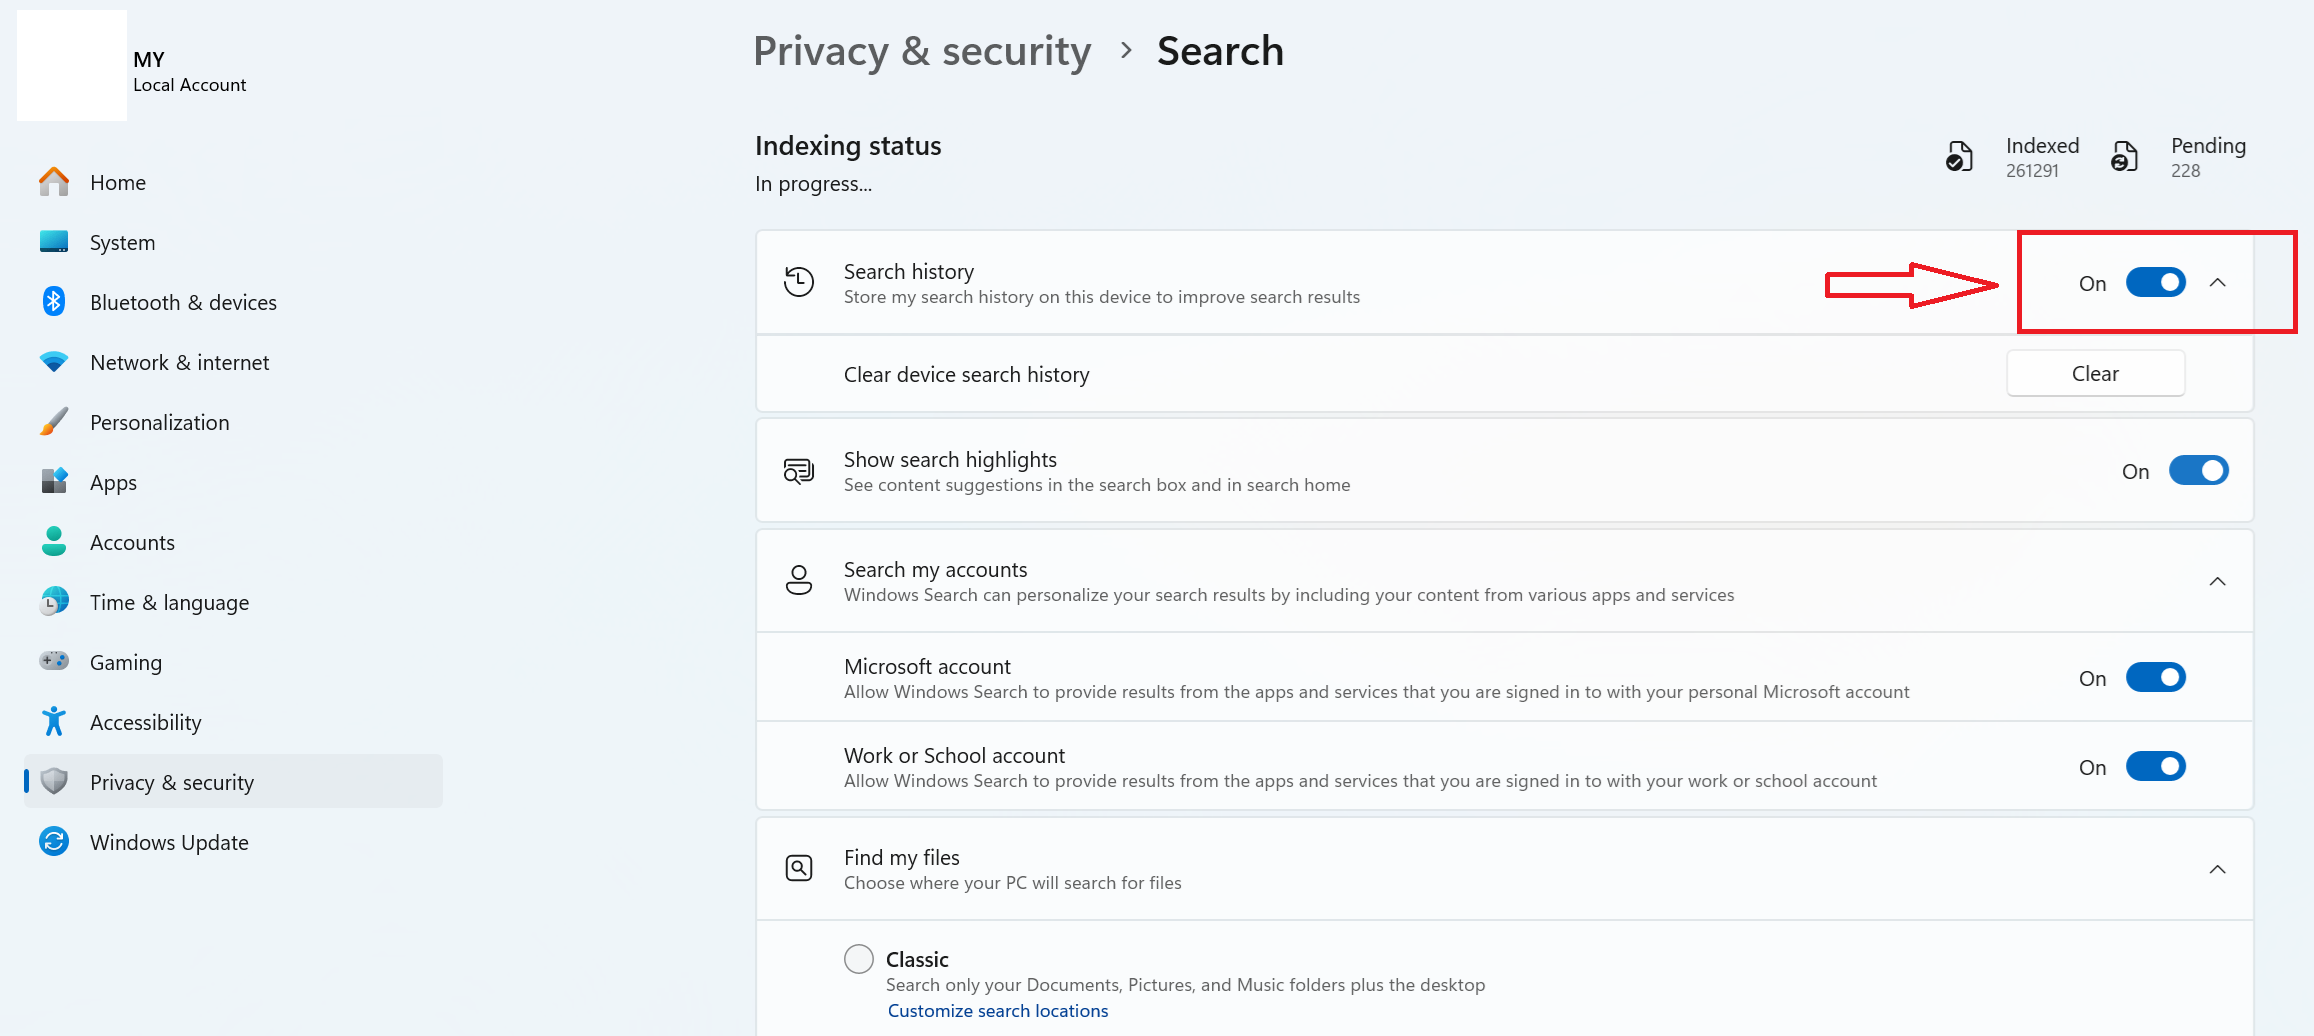Click the Accessibility figure icon

[54, 722]
